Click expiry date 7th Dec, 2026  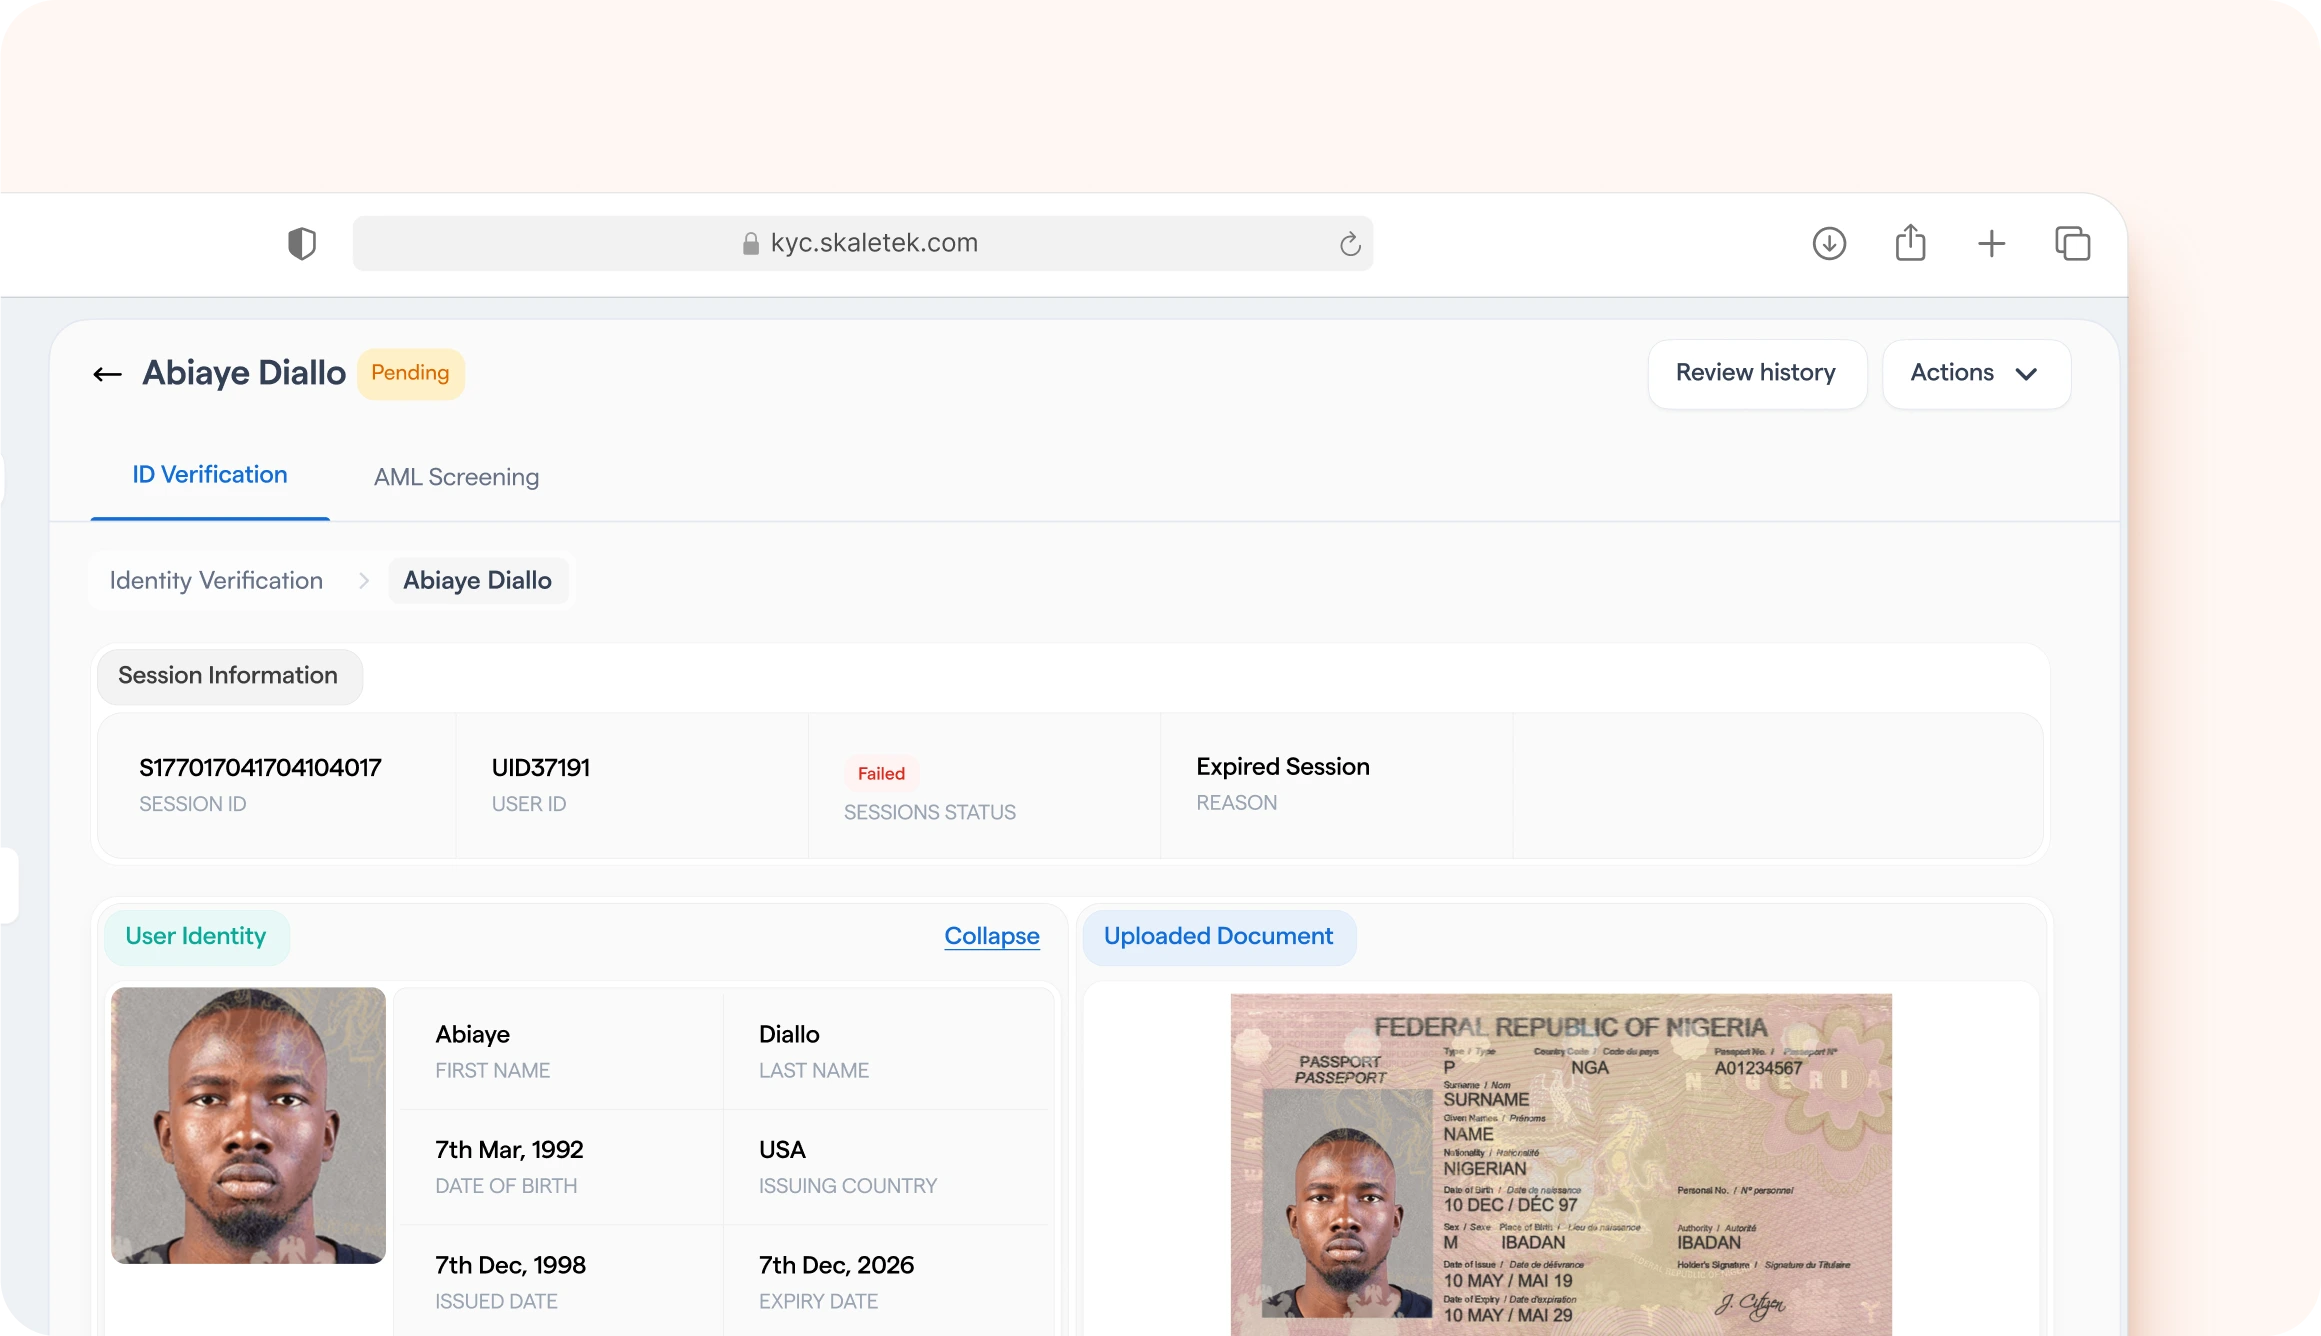(x=836, y=1265)
